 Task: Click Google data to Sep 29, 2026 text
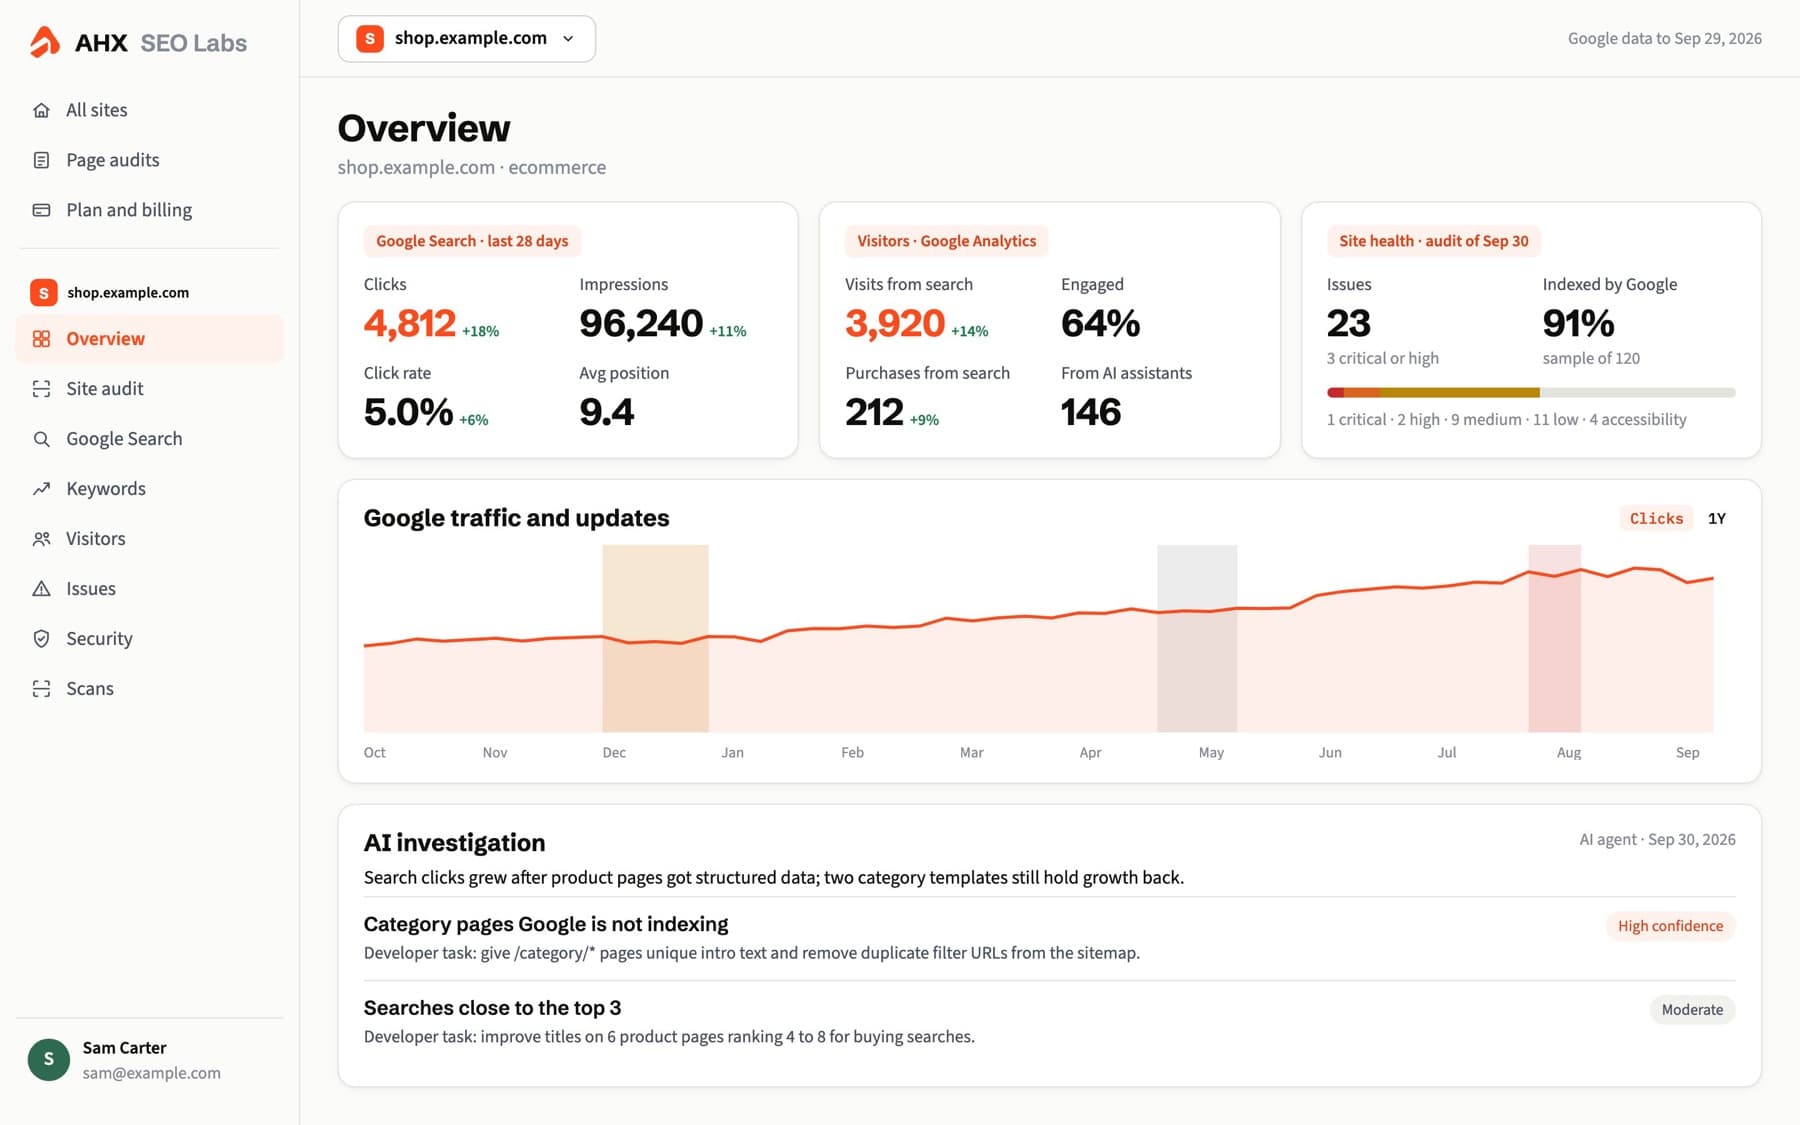[x=1664, y=39]
